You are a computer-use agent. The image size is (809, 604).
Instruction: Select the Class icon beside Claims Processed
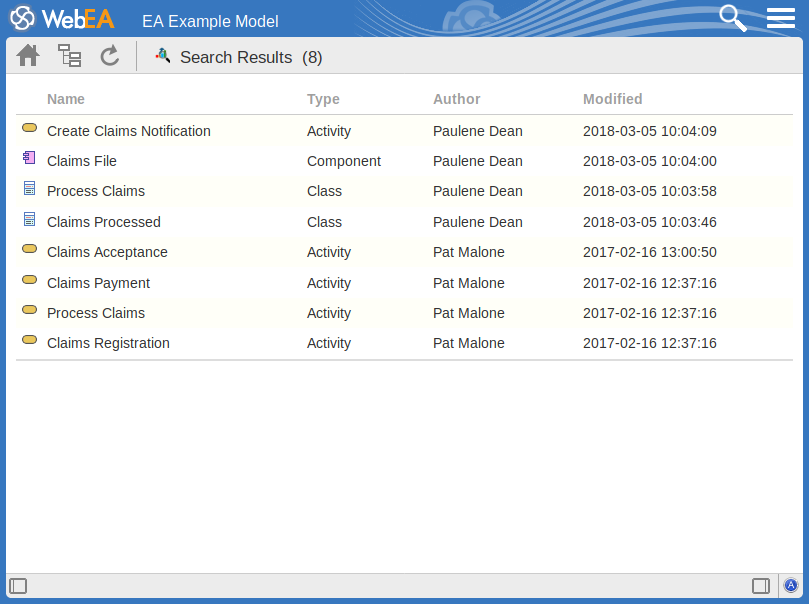pyautogui.click(x=29, y=218)
